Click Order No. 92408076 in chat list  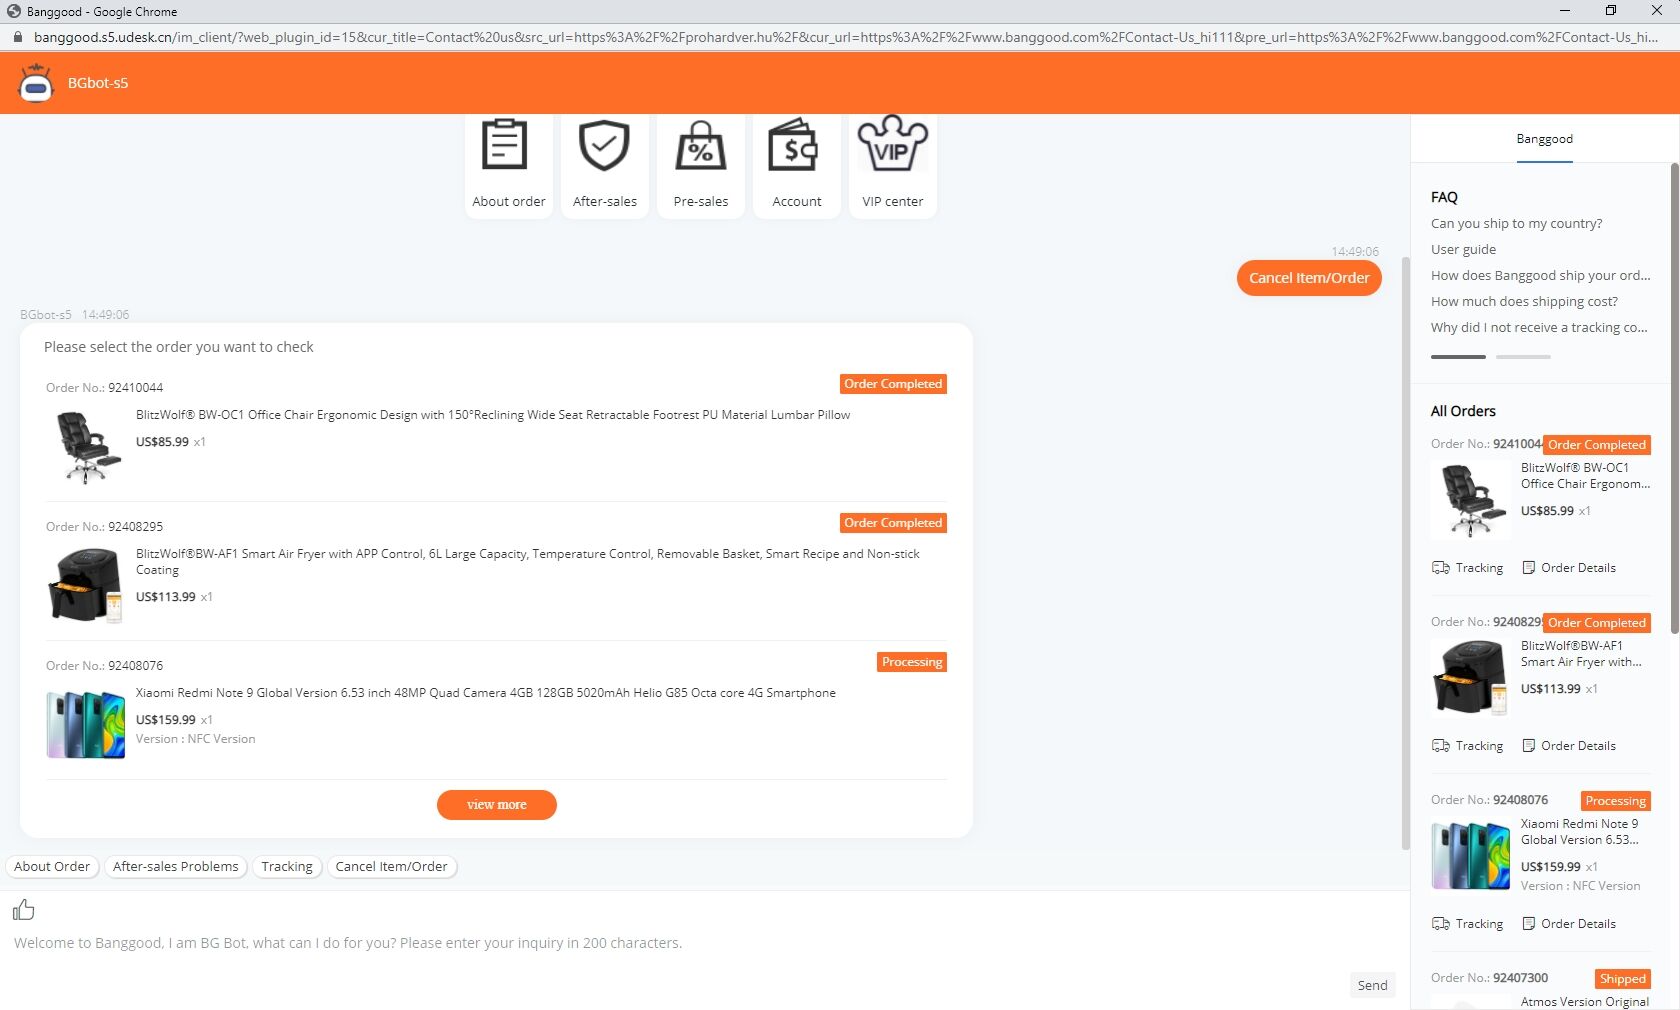[104, 666]
